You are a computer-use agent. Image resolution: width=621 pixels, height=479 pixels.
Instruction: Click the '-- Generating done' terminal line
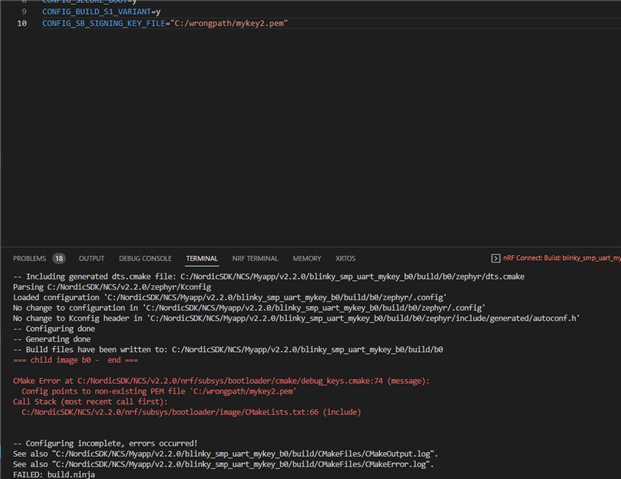(52, 339)
